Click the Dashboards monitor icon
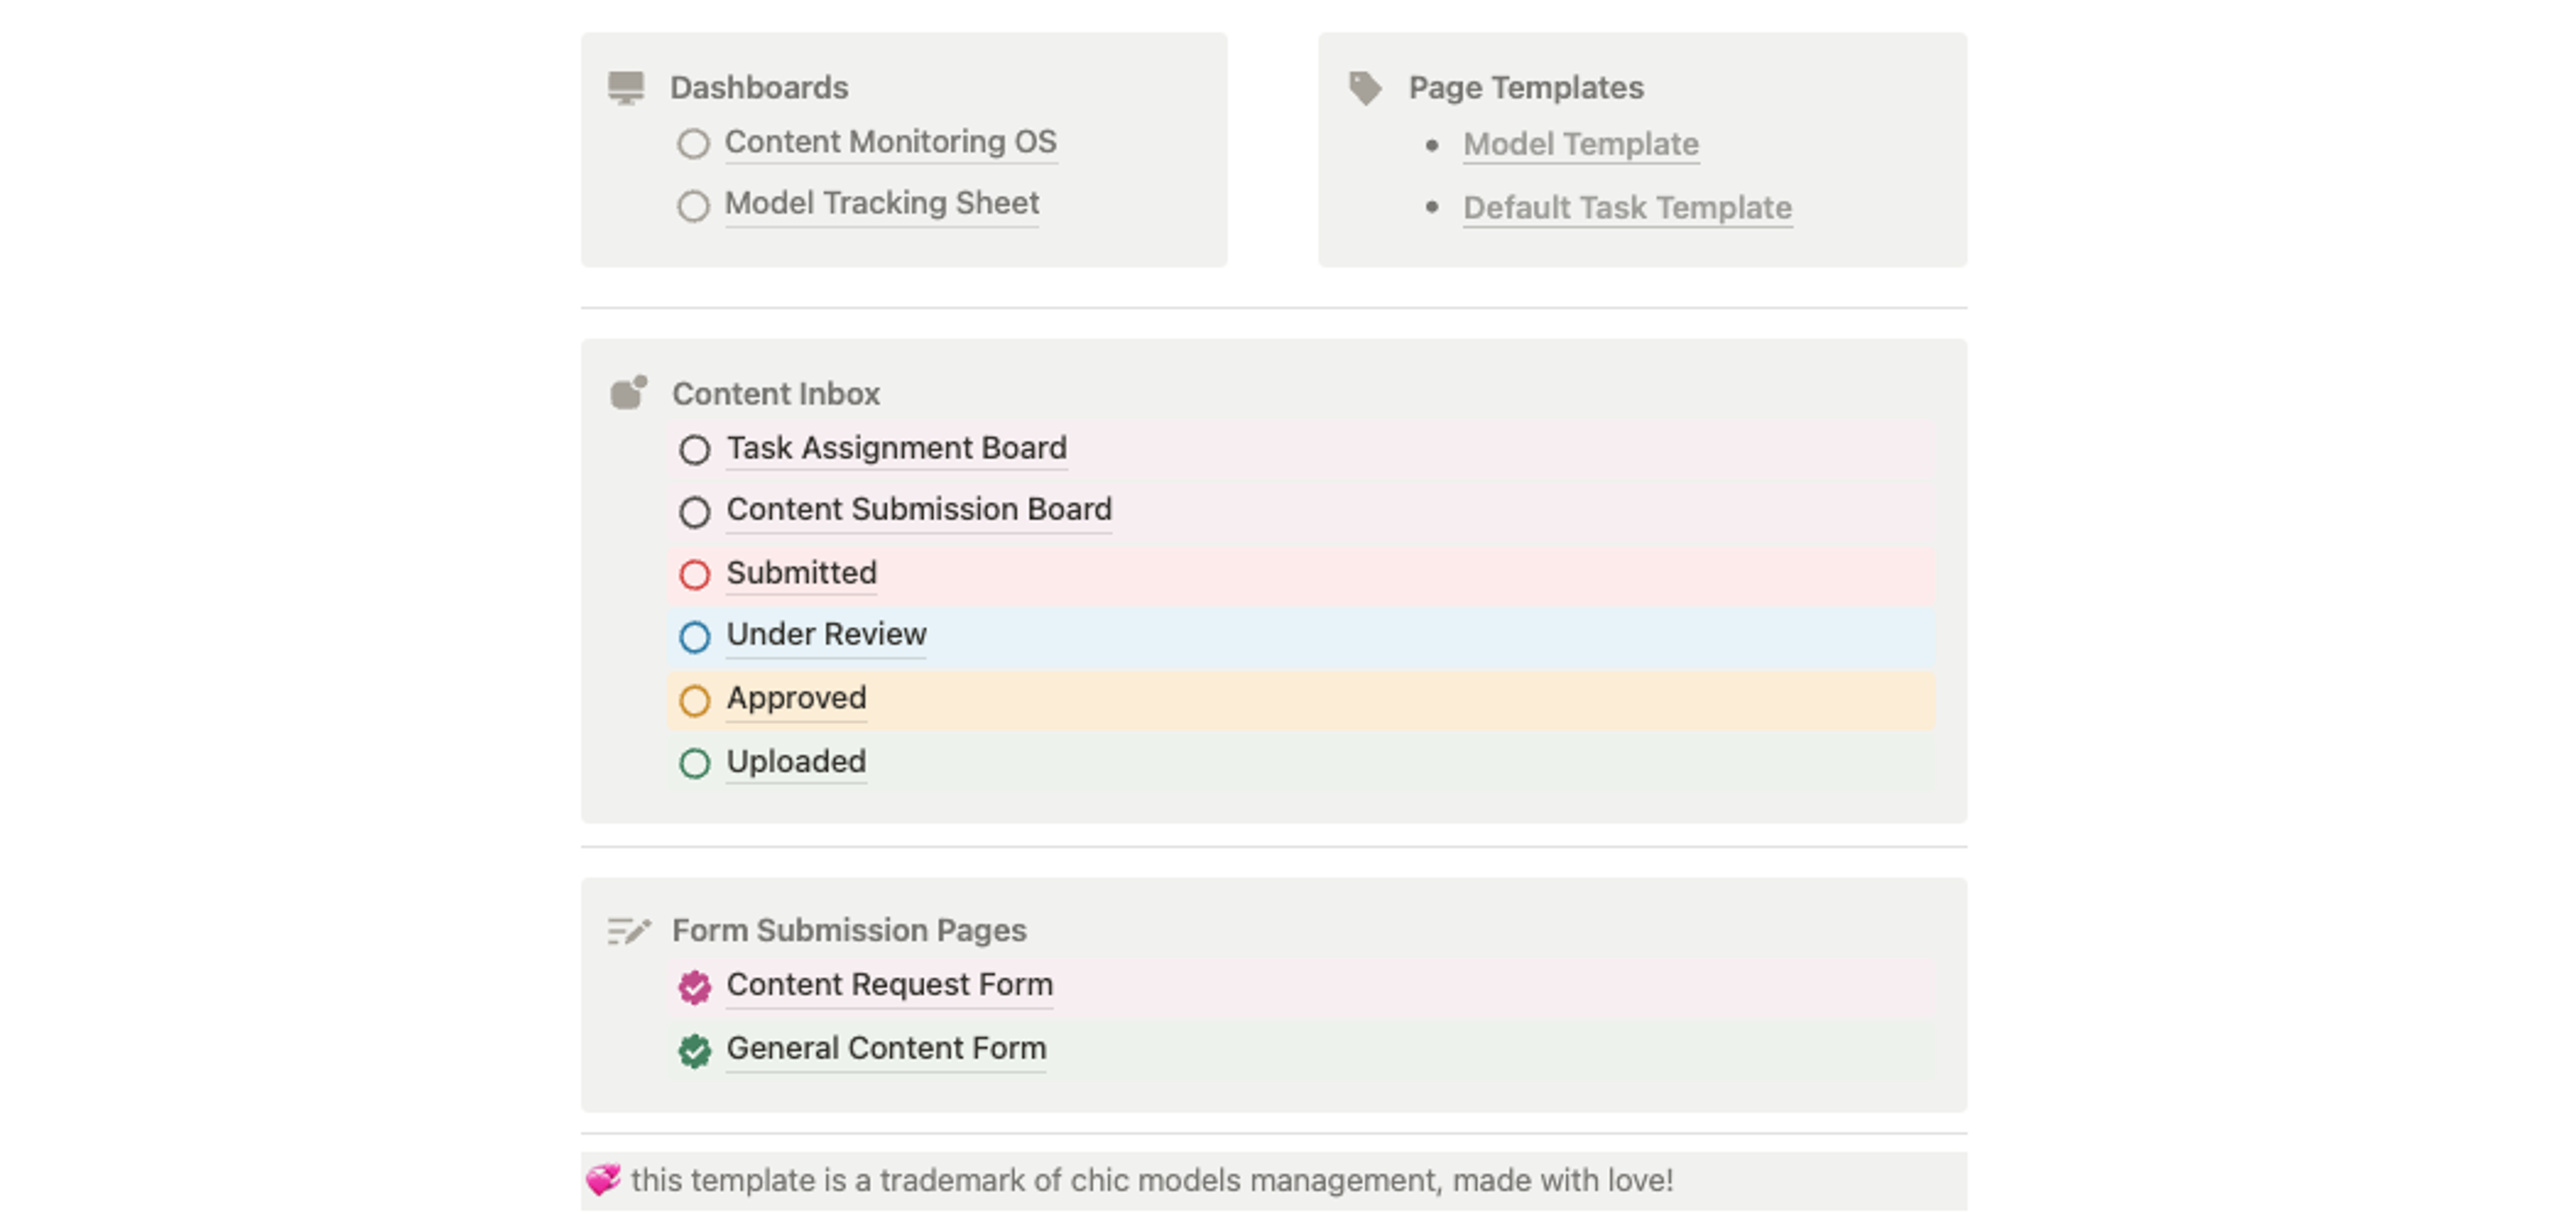The width and height of the screenshot is (2560, 1215). click(626, 88)
